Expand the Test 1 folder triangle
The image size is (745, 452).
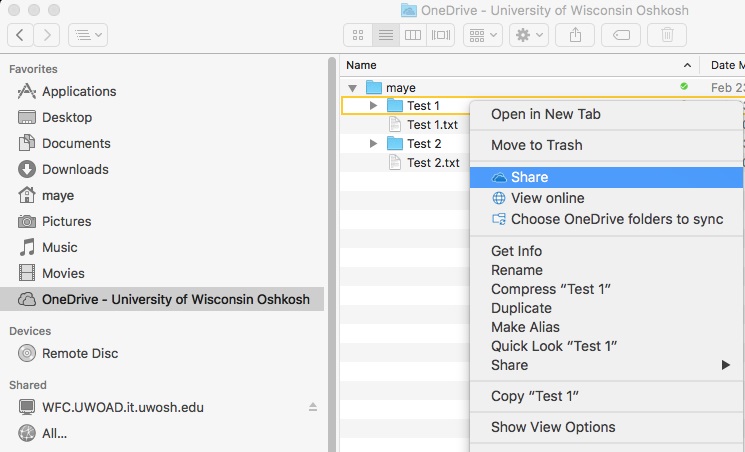373,106
